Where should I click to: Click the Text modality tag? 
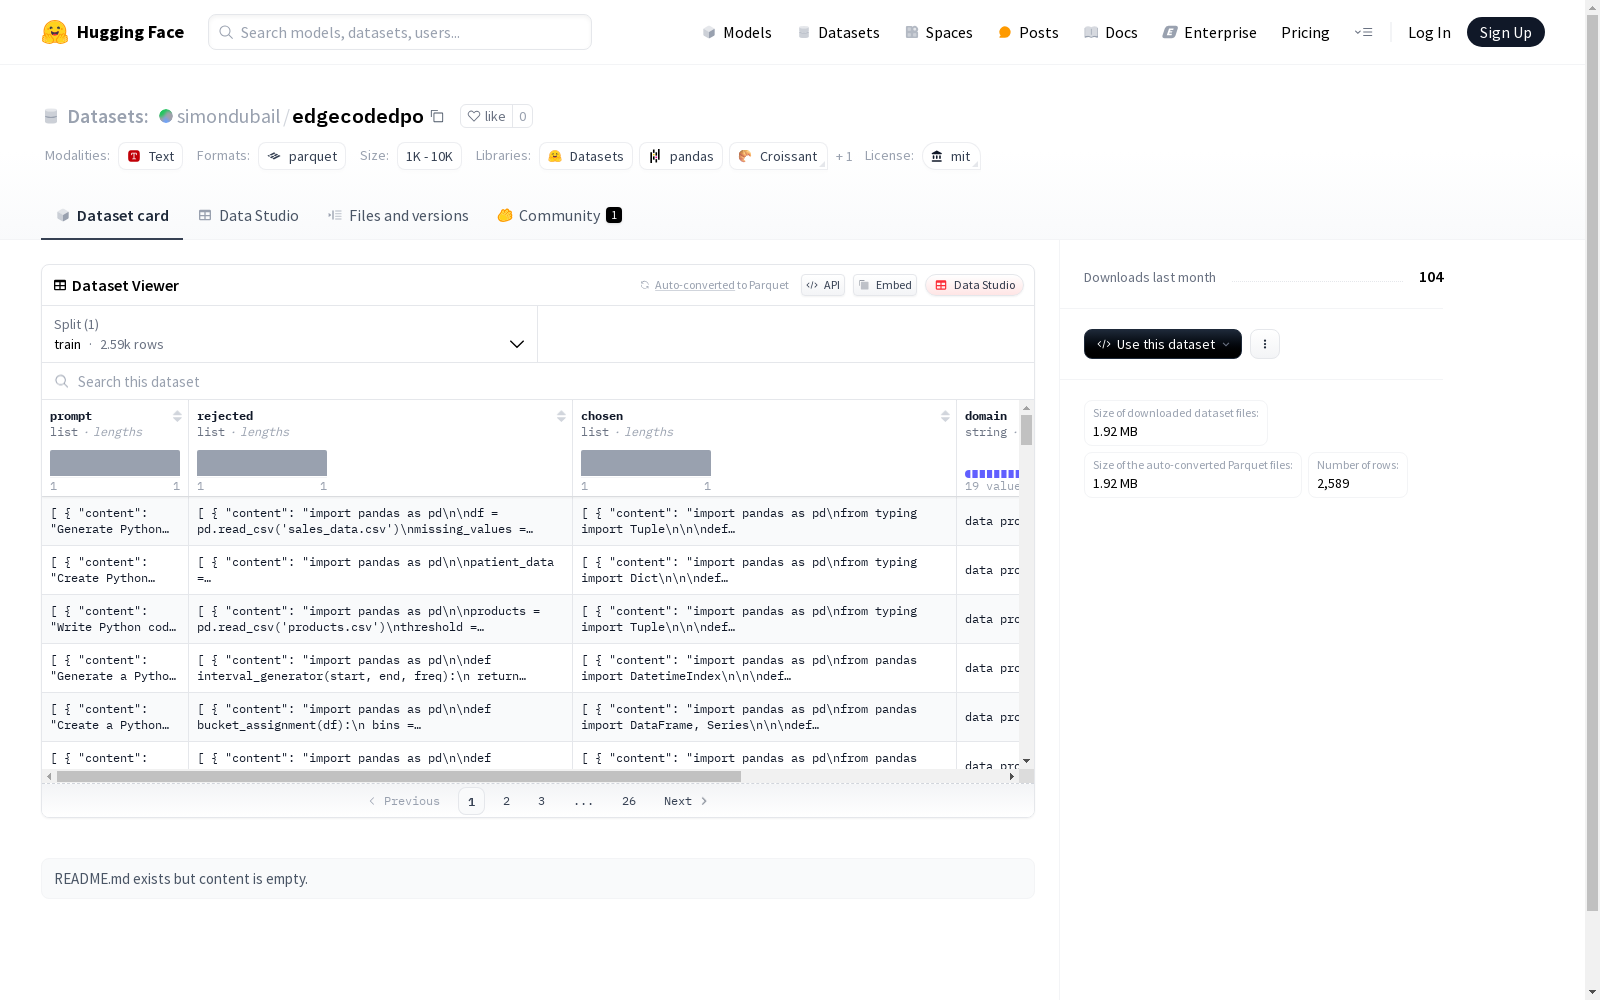click(x=151, y=156)
